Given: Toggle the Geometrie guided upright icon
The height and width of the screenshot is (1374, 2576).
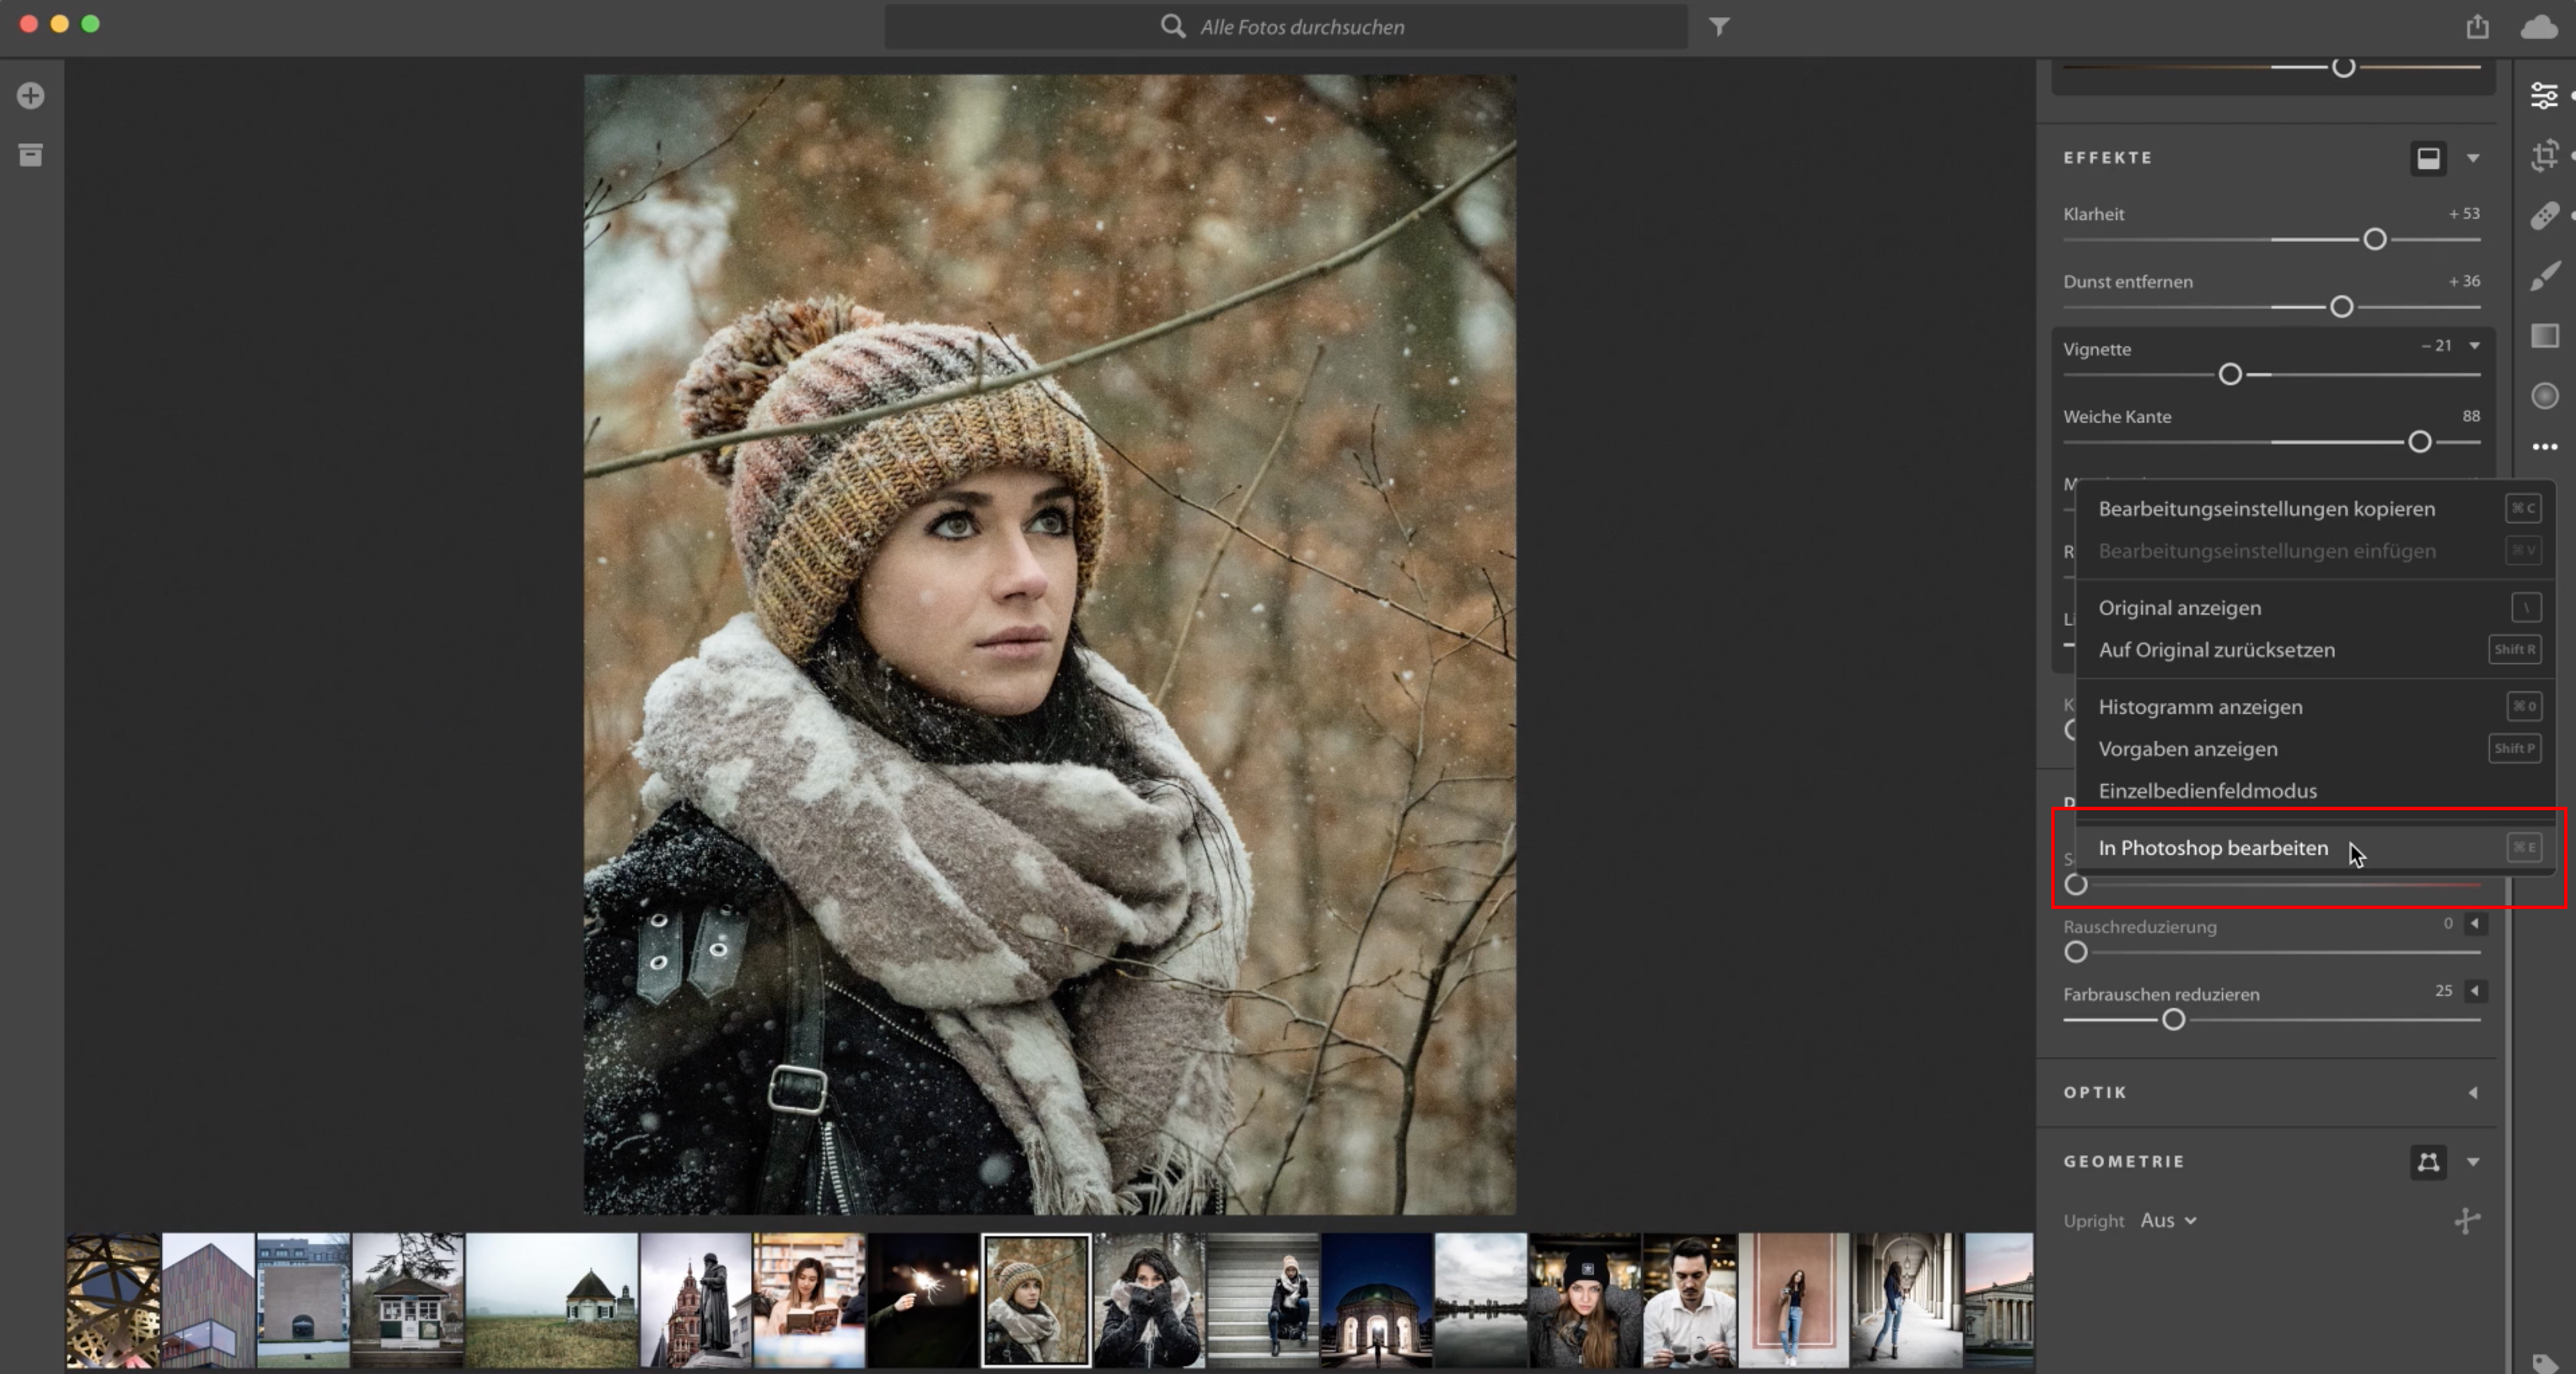Looking at the screenshot, I should click(2428, 1161).
